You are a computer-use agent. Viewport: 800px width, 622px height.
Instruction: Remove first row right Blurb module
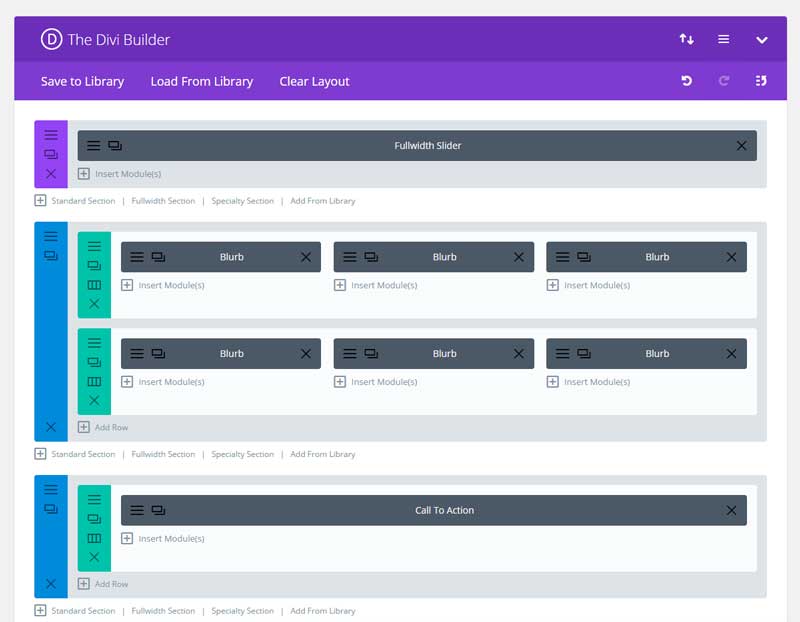click(x=731, y=257)
